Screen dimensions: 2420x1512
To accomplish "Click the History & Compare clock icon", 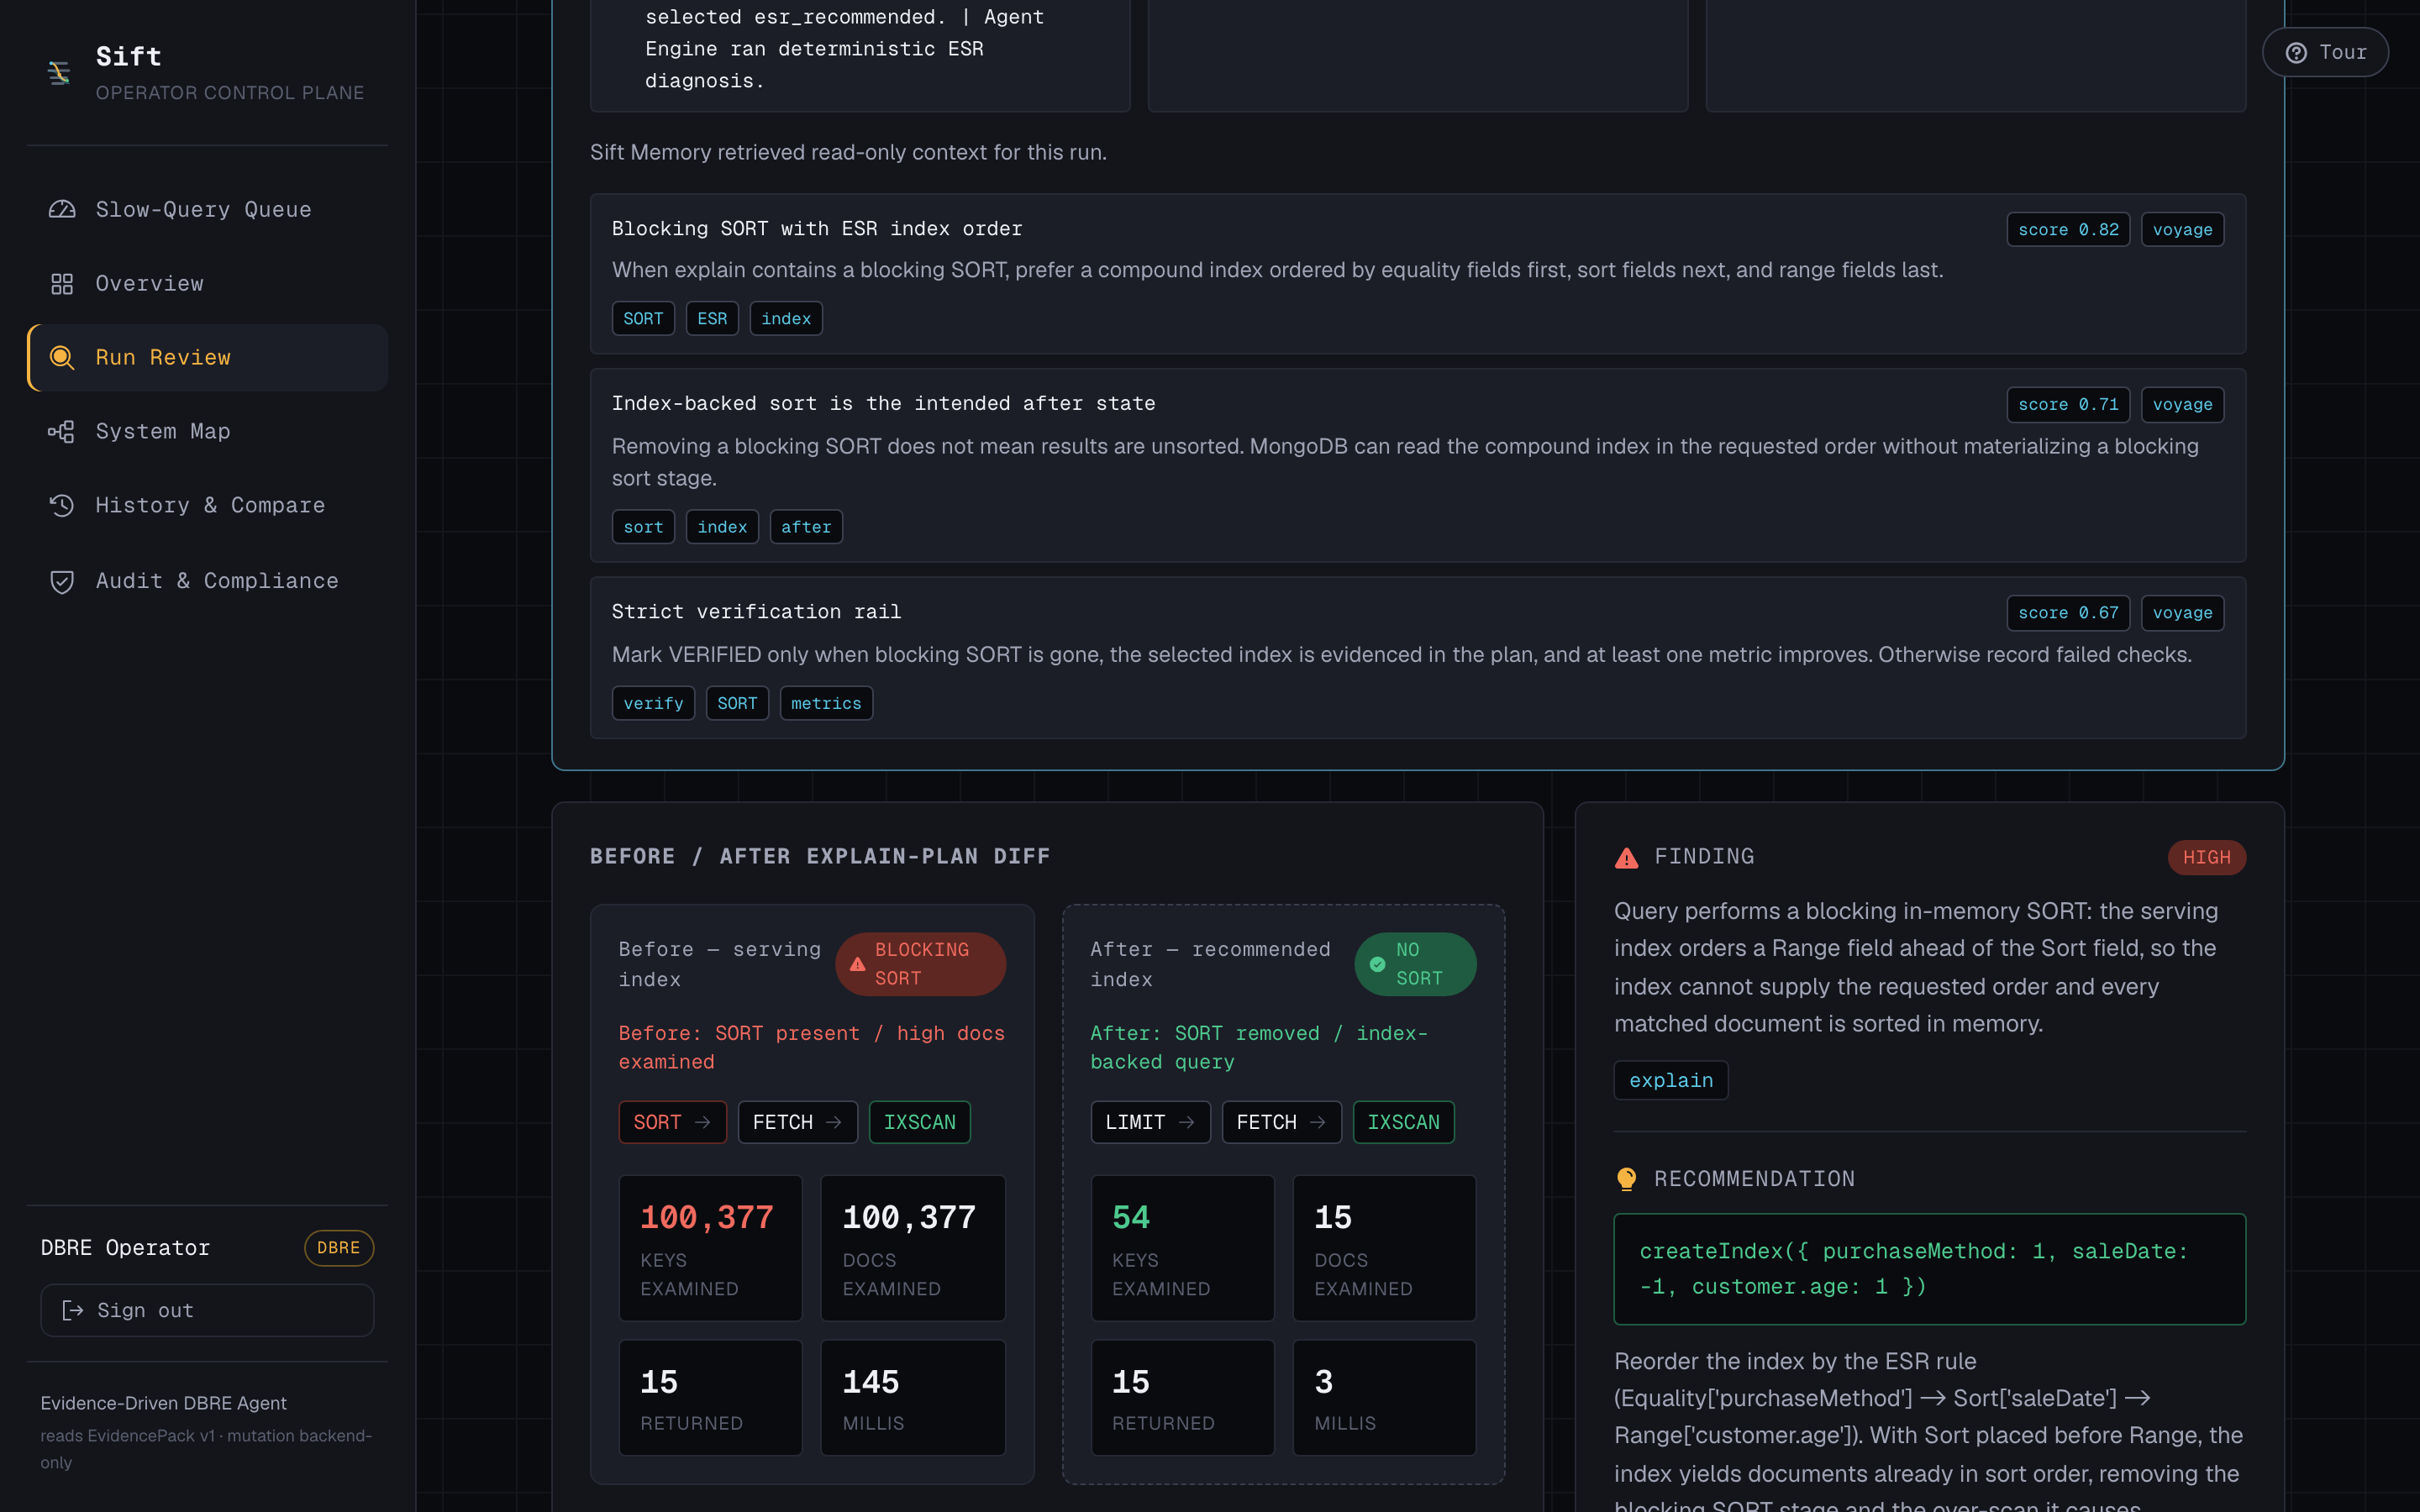I will tap(62, 505).
